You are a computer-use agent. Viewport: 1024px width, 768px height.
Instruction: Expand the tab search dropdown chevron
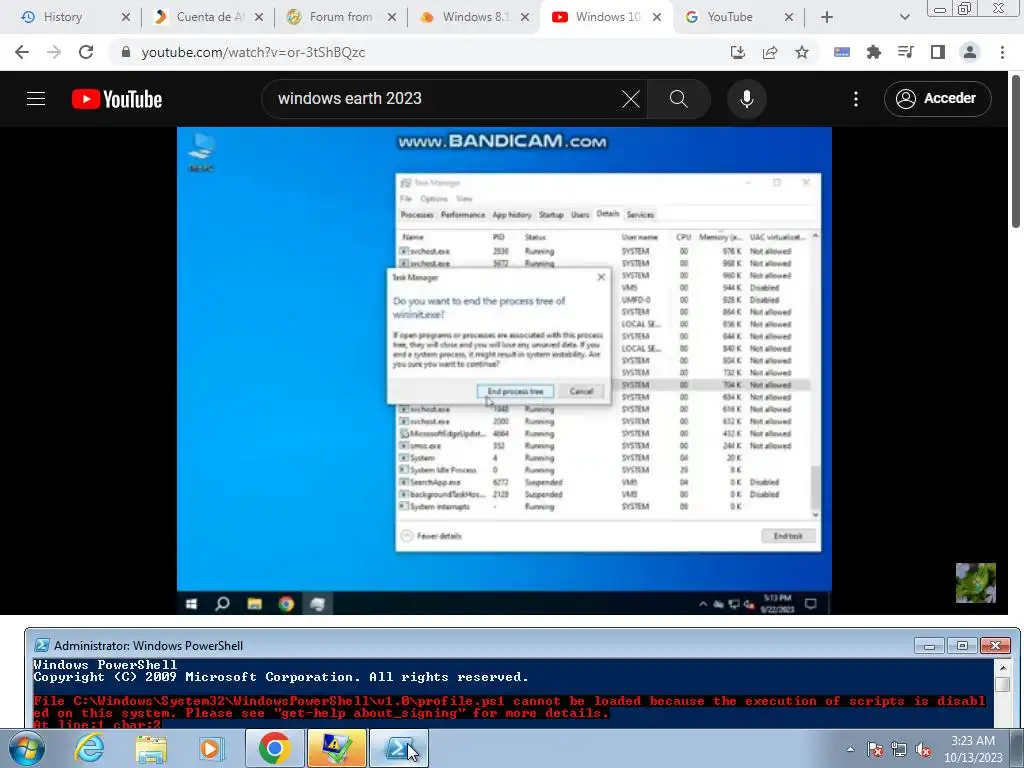click(904, 17)
